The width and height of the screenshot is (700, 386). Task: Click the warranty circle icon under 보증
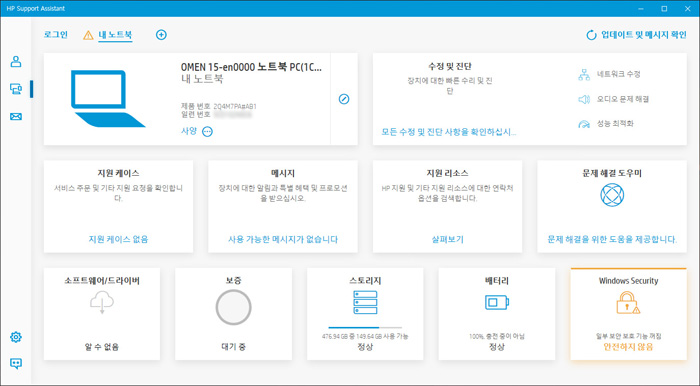(233, 307)
